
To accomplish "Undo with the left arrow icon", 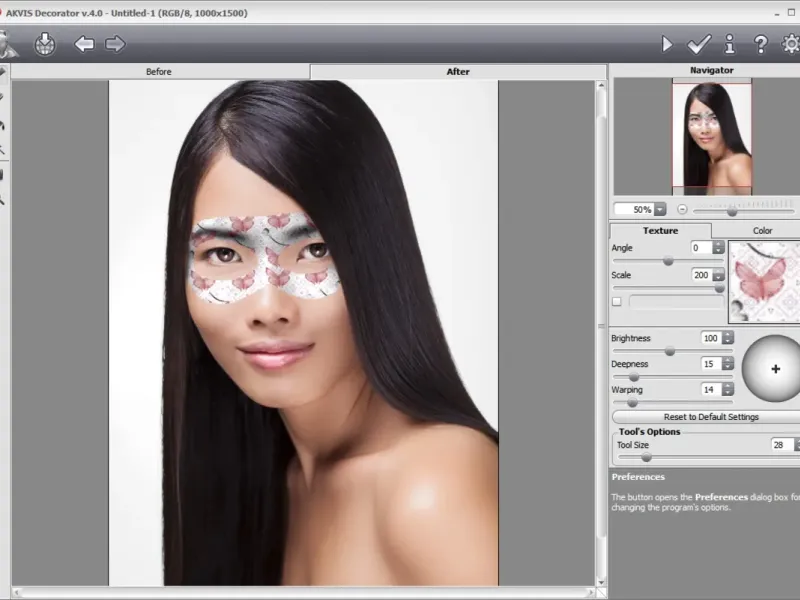I will point(84,44).
